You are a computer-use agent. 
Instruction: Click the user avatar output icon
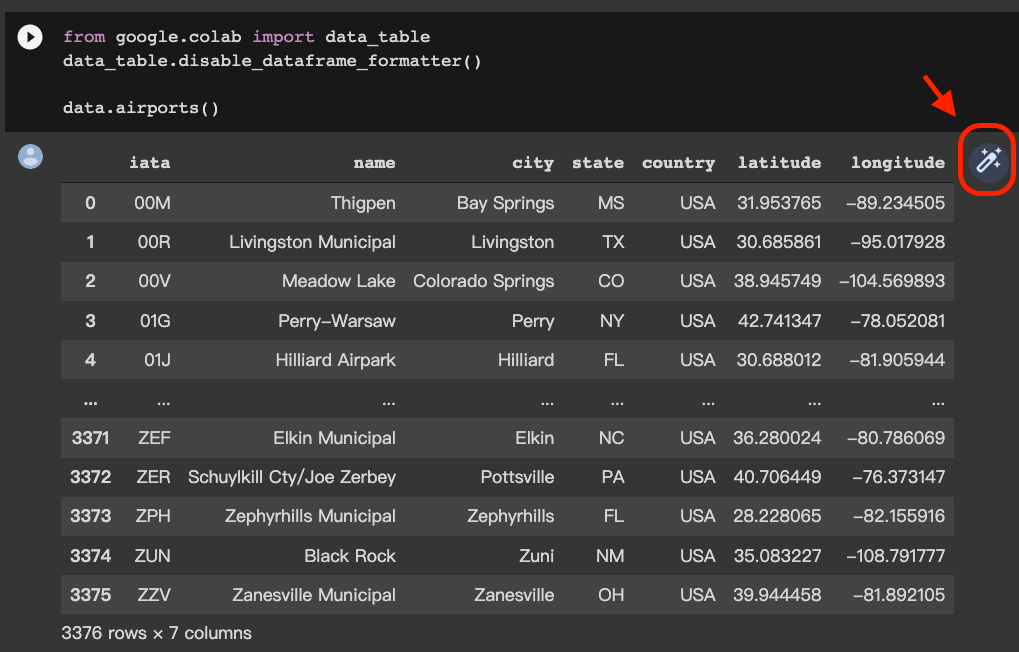coord(31,156)
